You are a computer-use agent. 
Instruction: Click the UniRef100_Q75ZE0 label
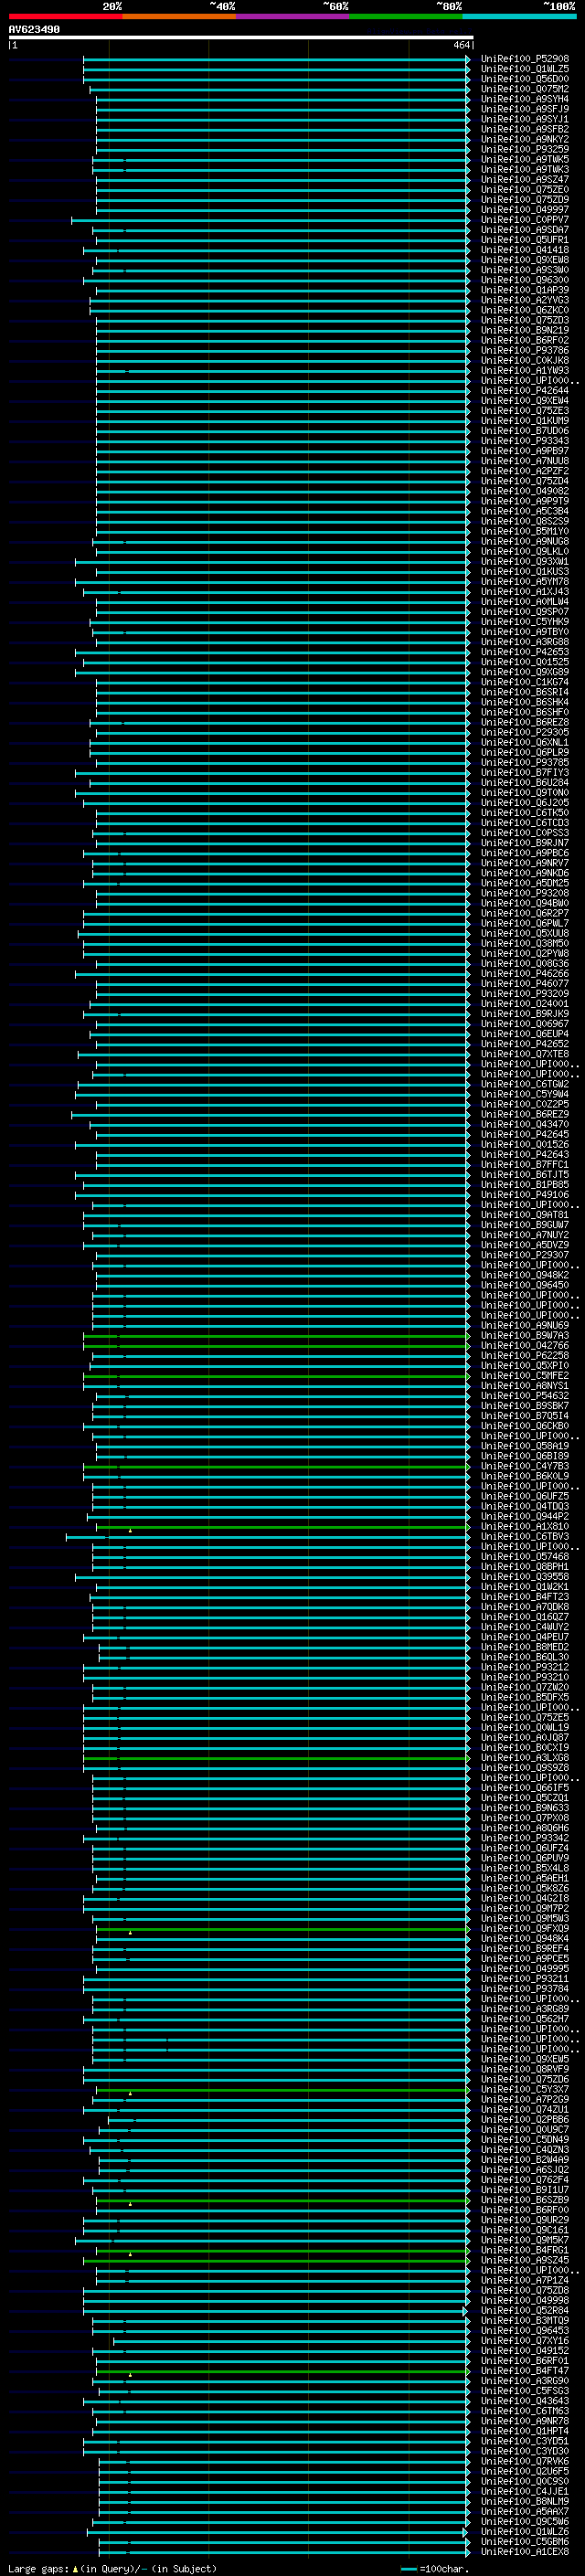[x=525, y=190]
